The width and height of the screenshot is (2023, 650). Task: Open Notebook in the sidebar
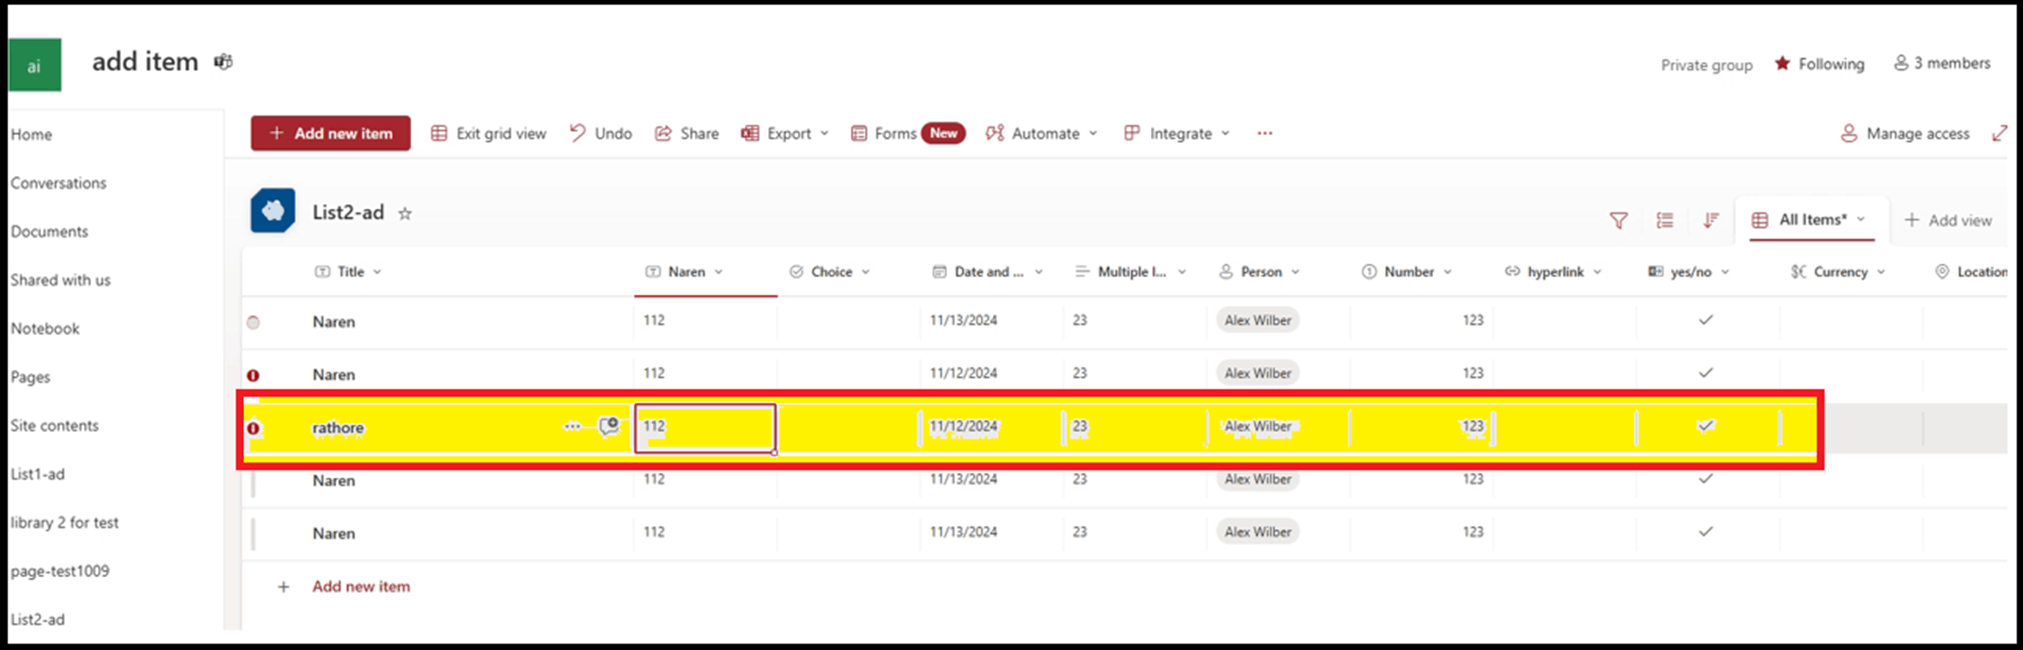pos(45,328)
